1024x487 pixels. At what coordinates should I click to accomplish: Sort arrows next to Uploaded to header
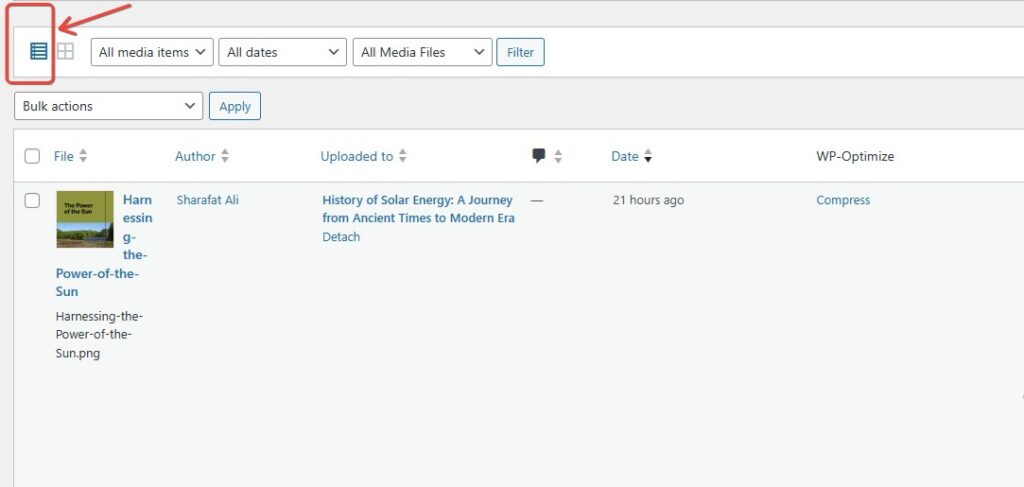pos(403,156)
